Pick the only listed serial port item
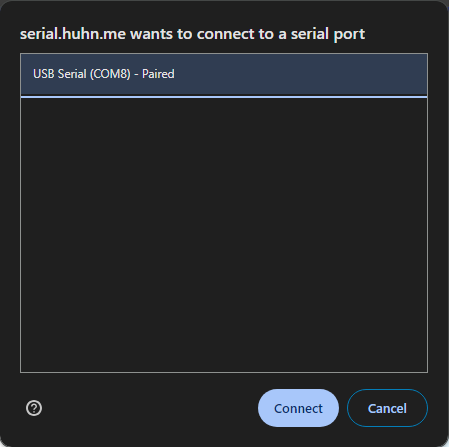Viewport: 449px width, 447px height. point(224,74)
